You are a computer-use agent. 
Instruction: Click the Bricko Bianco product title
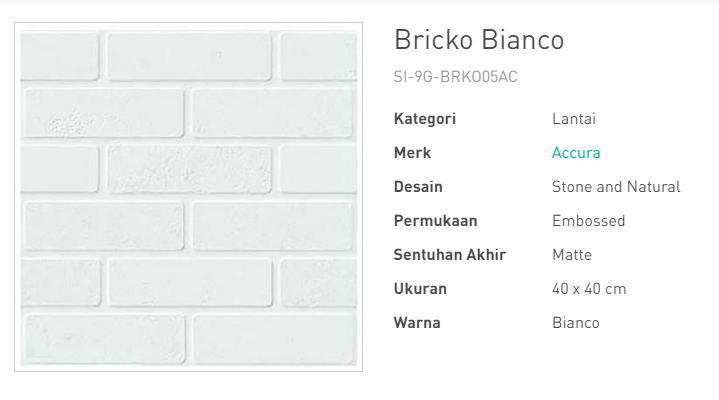click(x=479, y=39)
